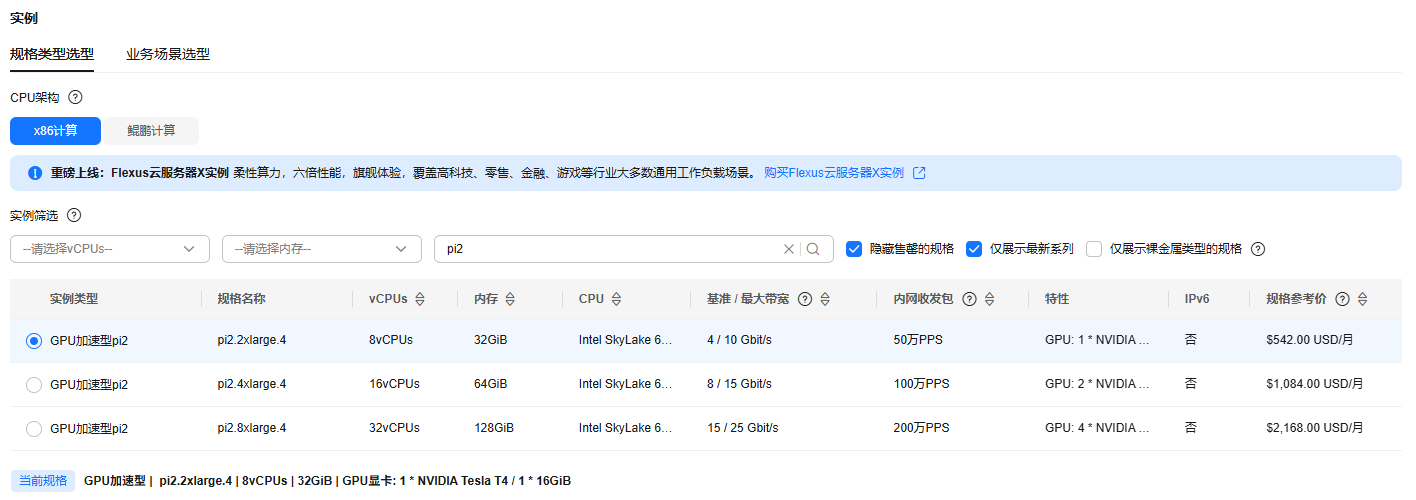Clear the pi2 search text with X icon

789,249
